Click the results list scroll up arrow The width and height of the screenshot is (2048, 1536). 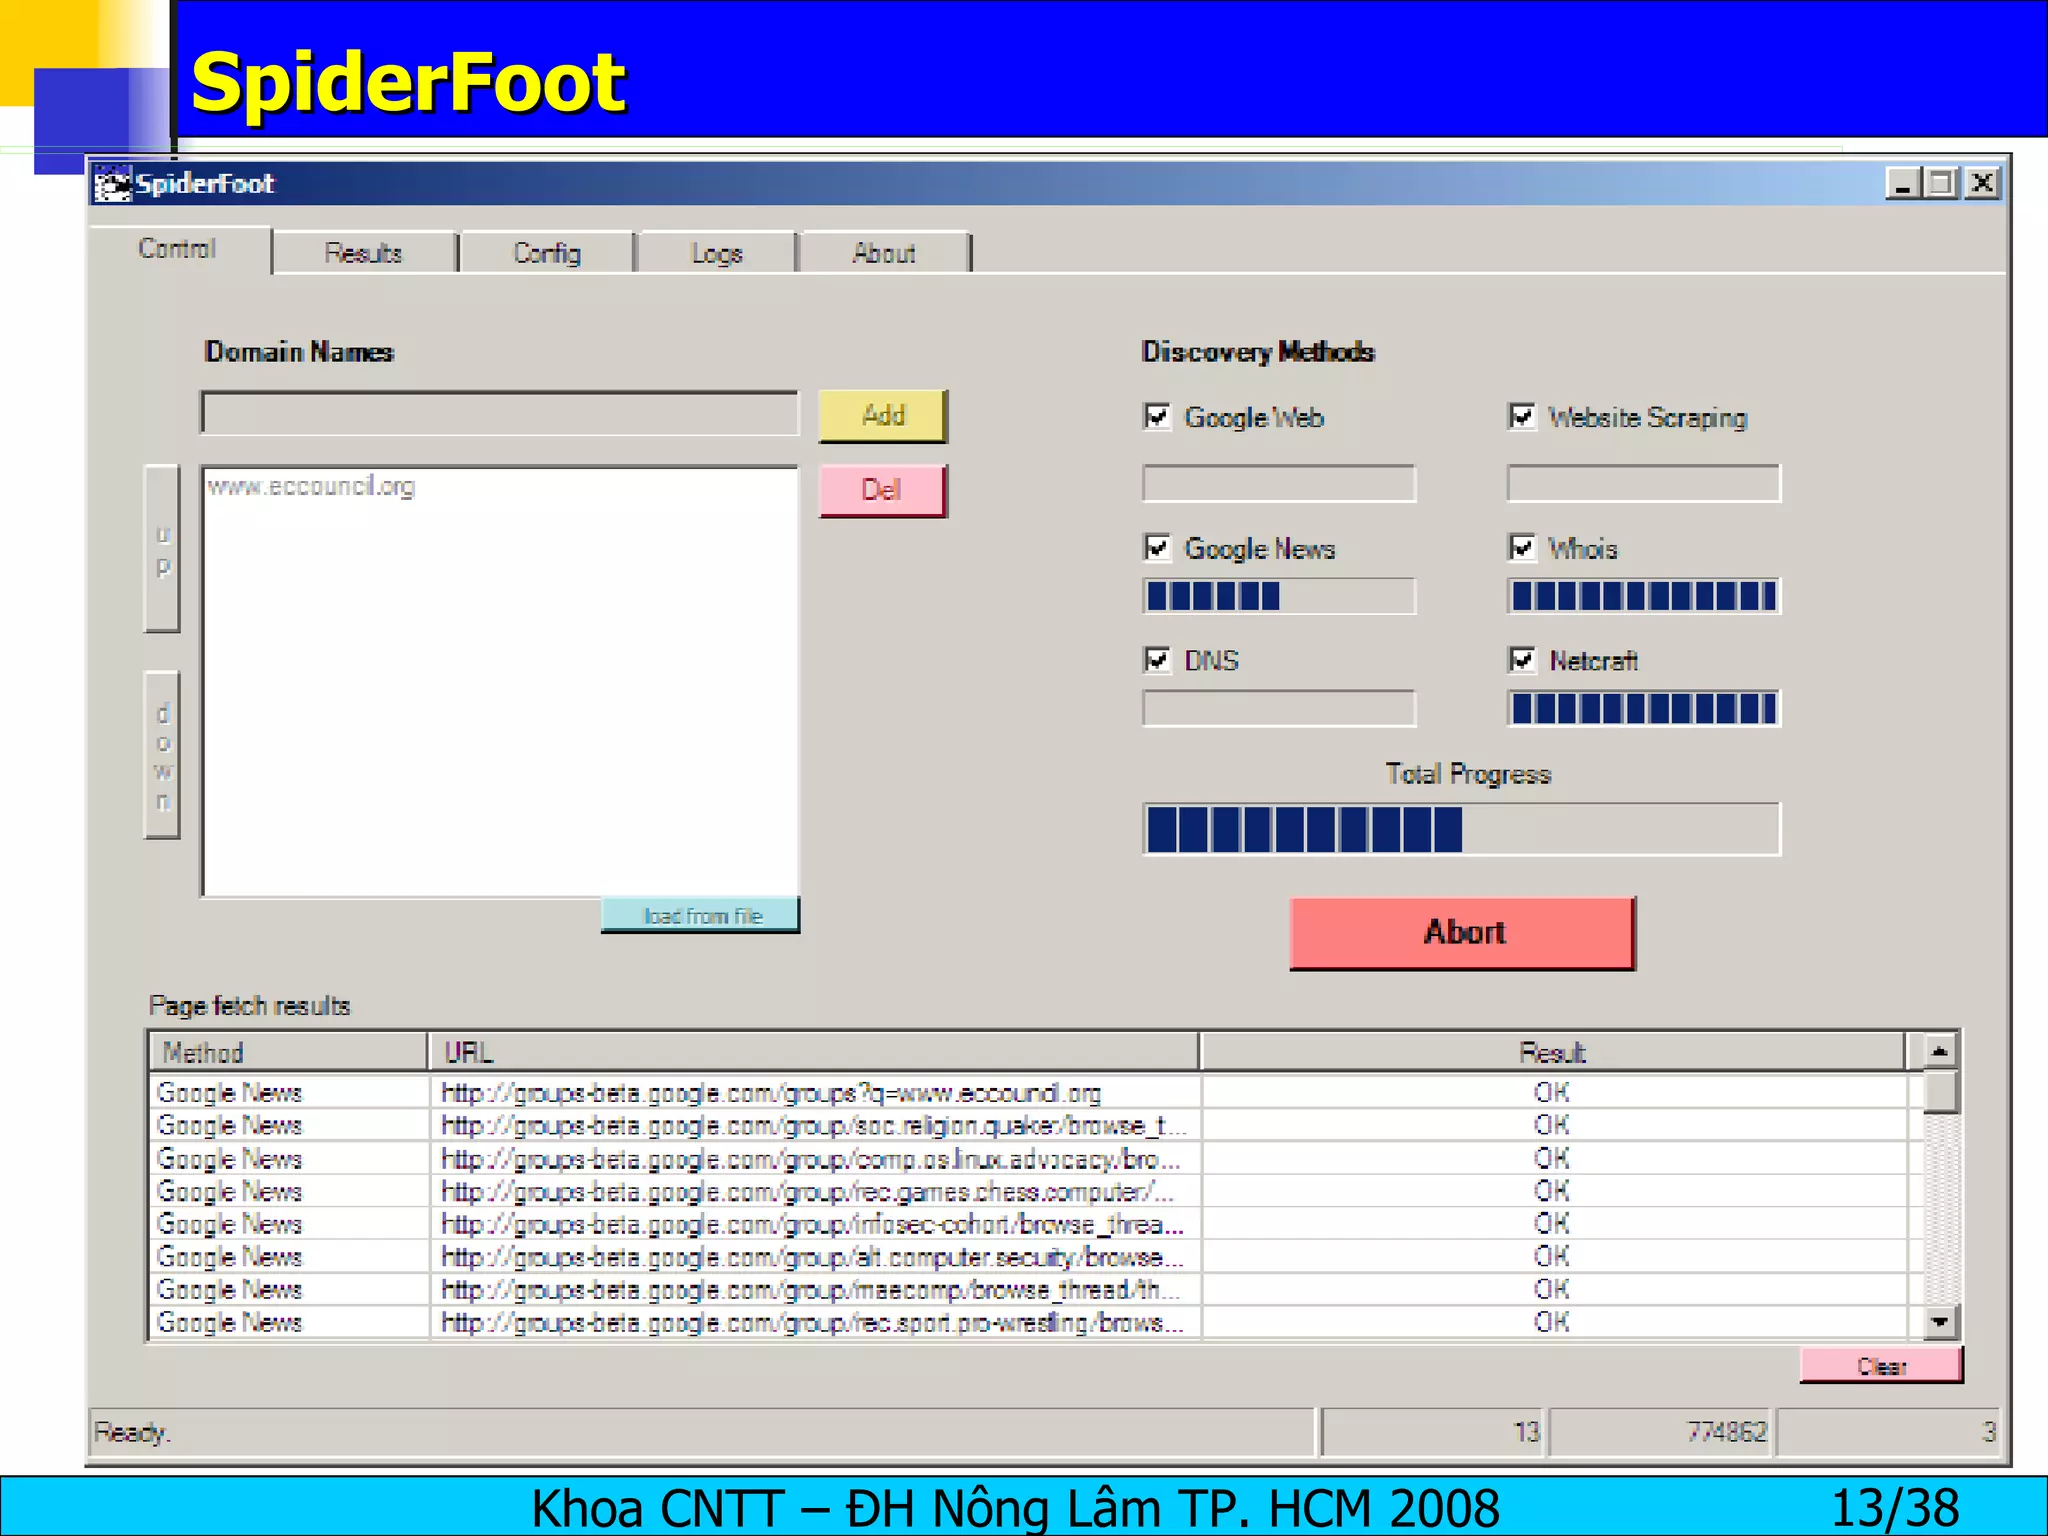[x=1939, y=1051]
